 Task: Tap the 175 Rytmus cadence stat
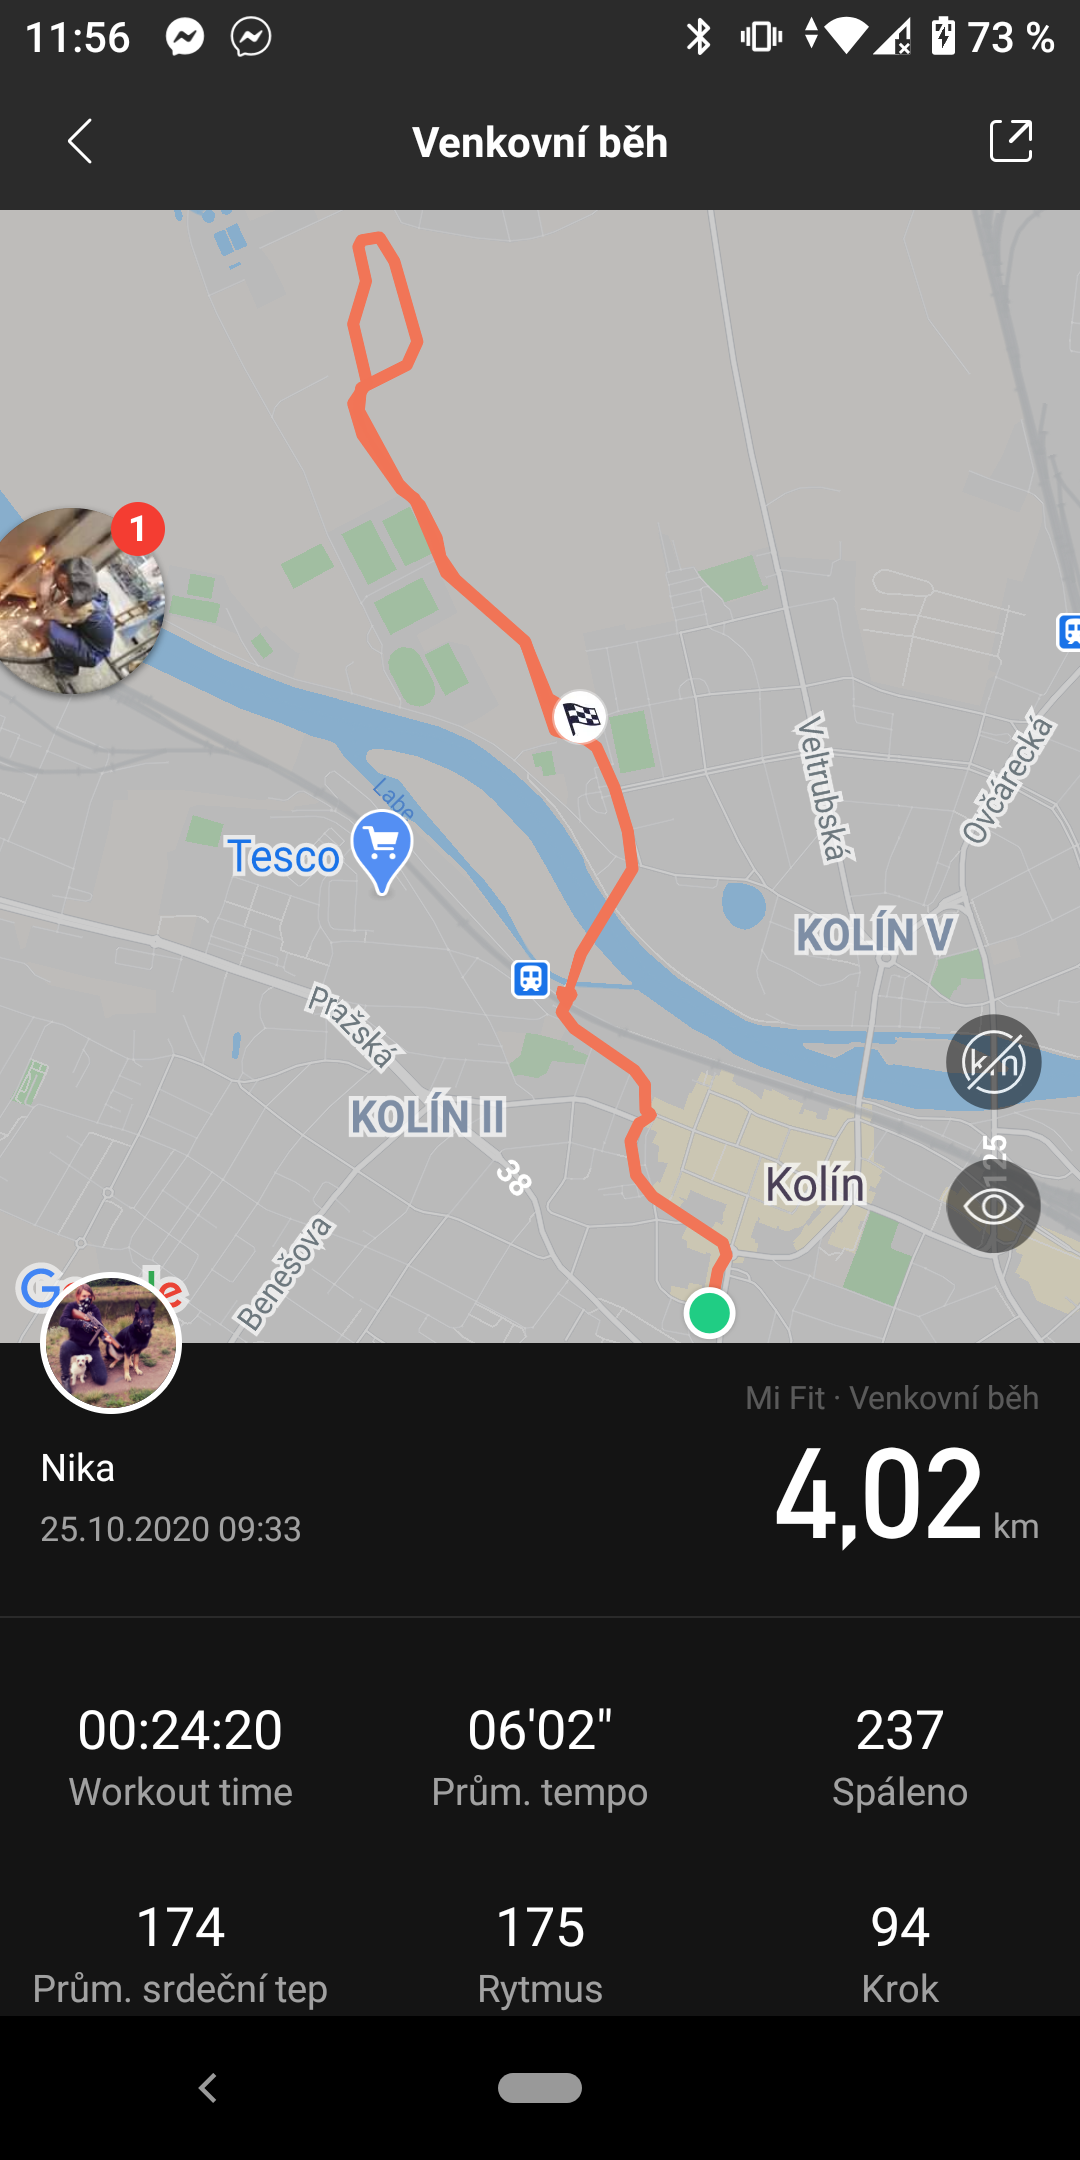coord(540,1955)
